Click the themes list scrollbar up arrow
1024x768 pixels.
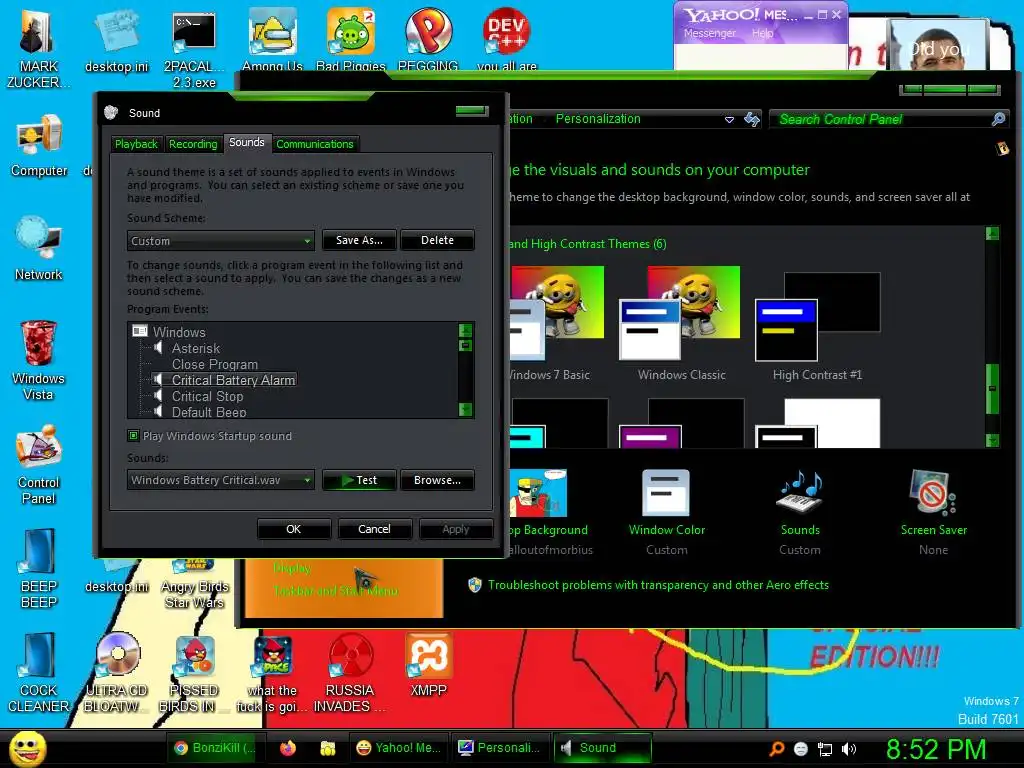click(992, 233)
